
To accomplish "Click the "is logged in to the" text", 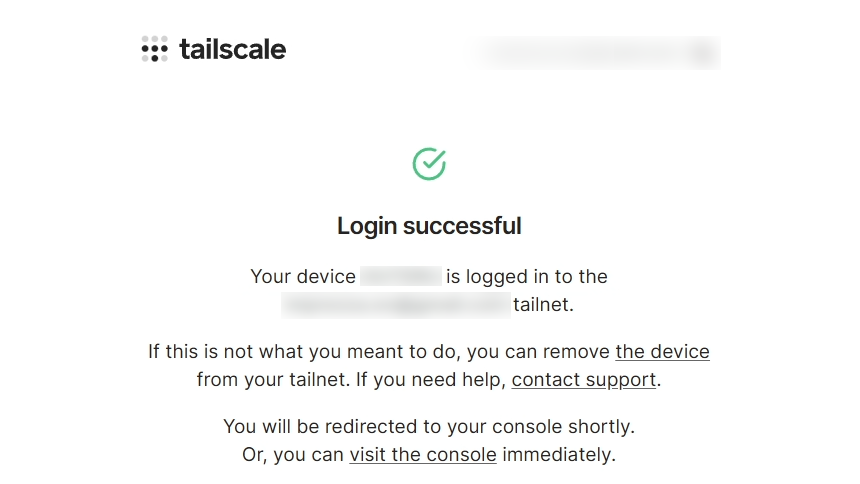I will click(x=527, y=277).
